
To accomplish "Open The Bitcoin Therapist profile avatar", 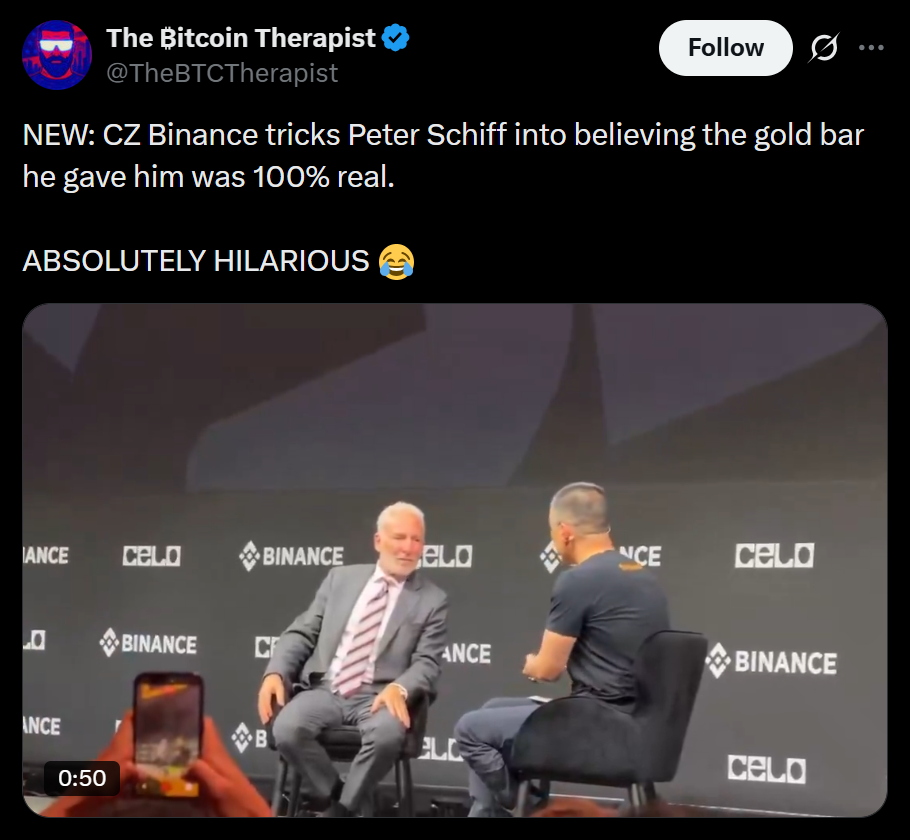I will 57,55.
